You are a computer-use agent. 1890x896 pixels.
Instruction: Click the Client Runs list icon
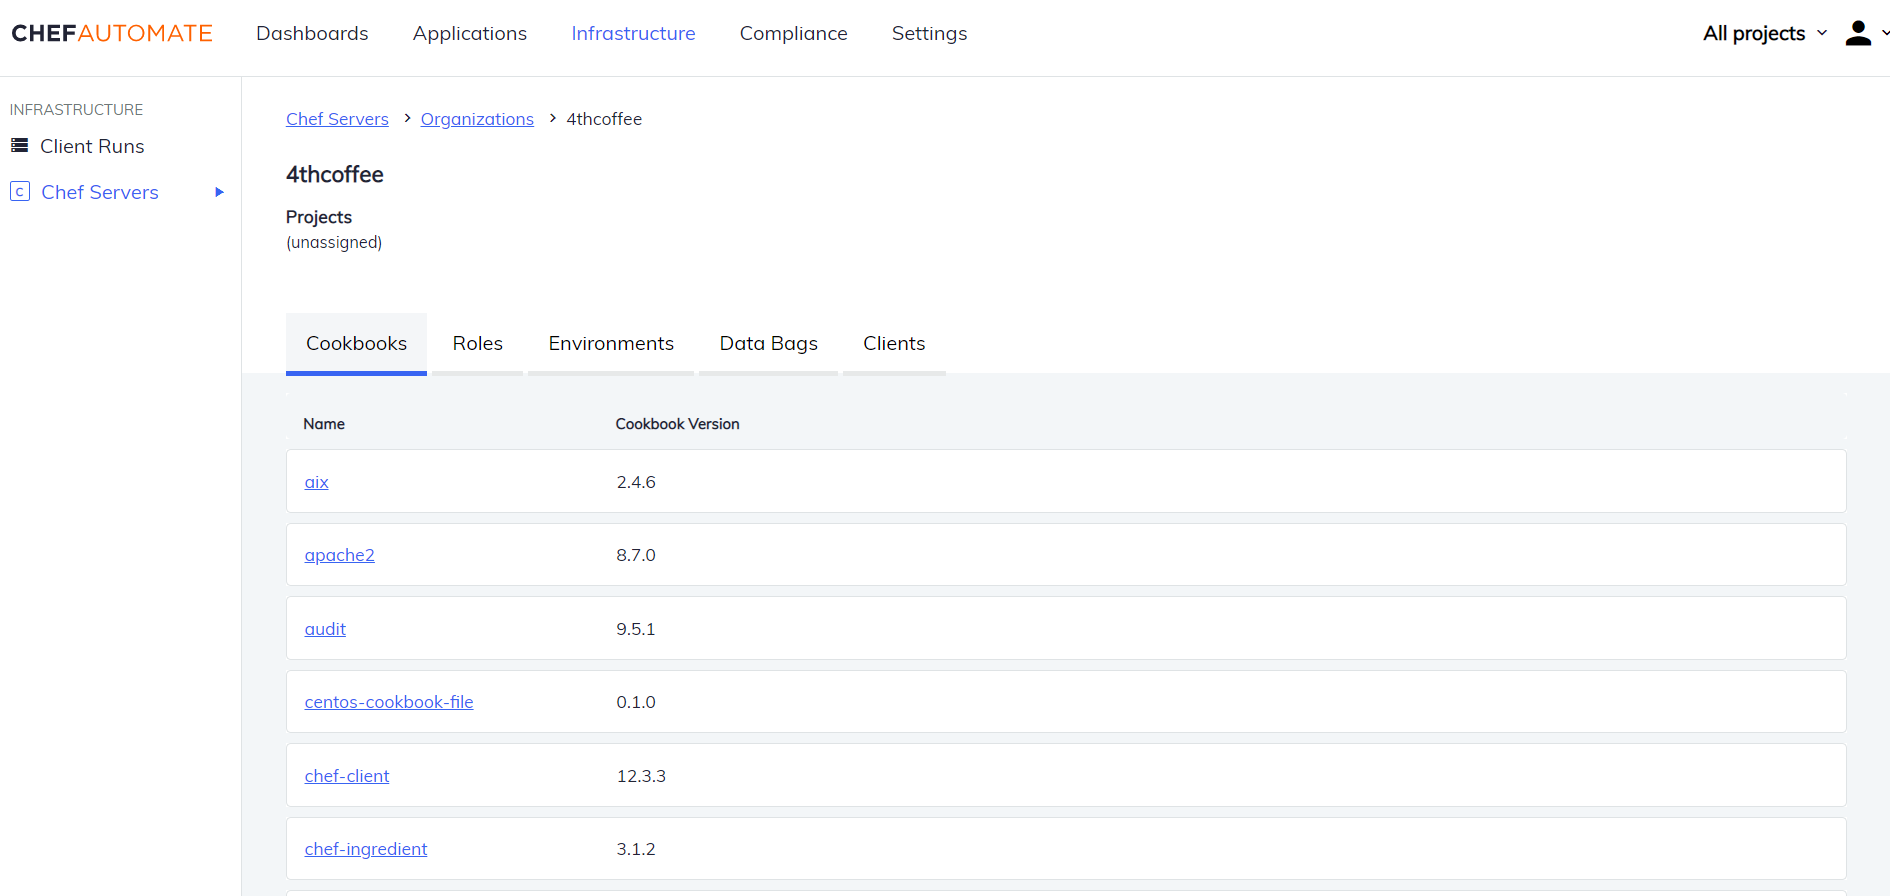(x=19, y=146)
